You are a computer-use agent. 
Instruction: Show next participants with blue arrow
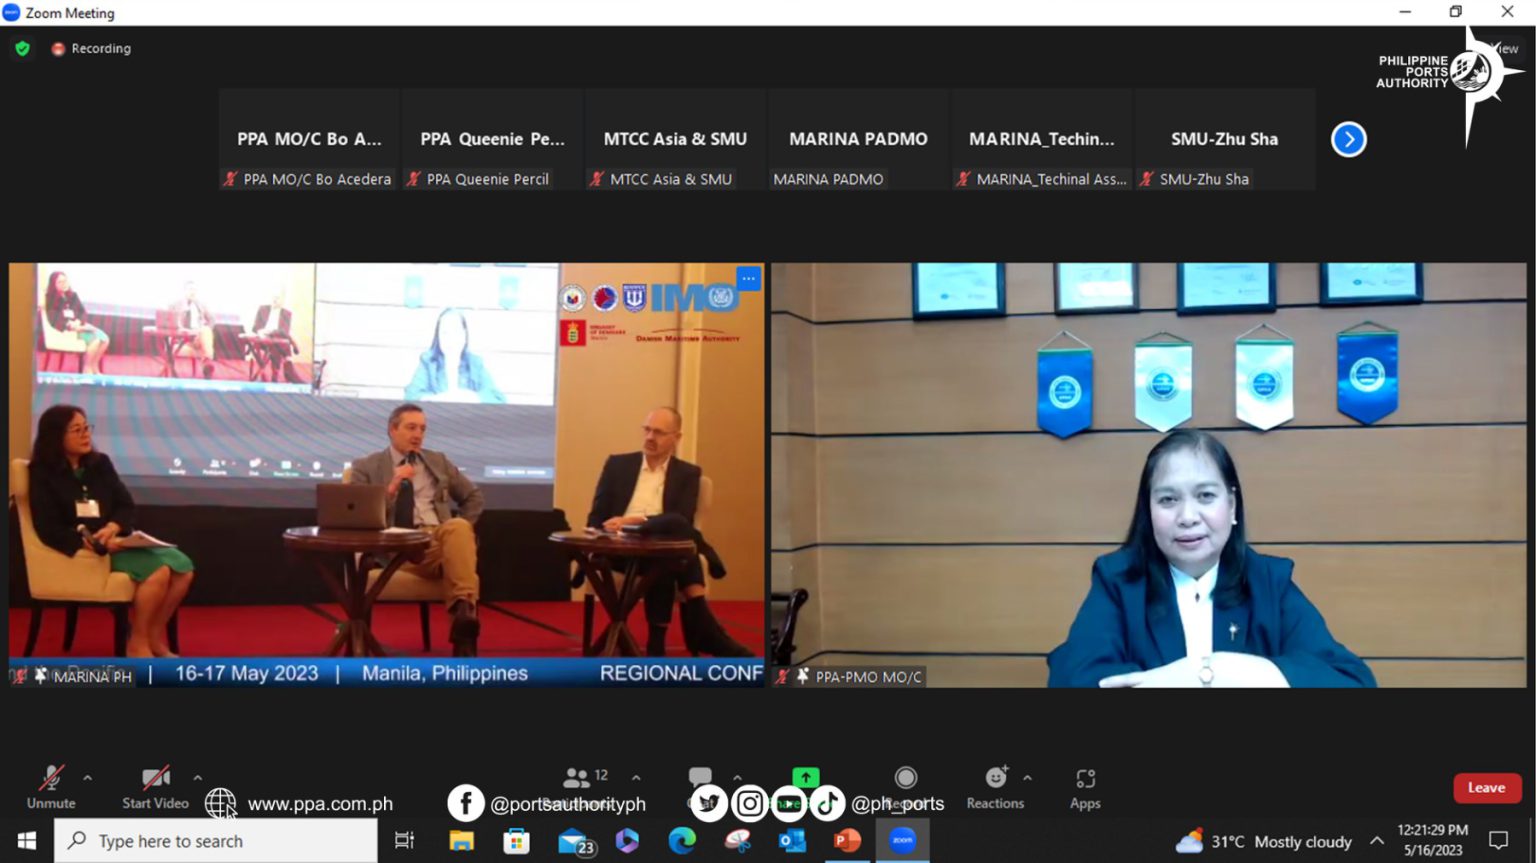pos(1348,139)
